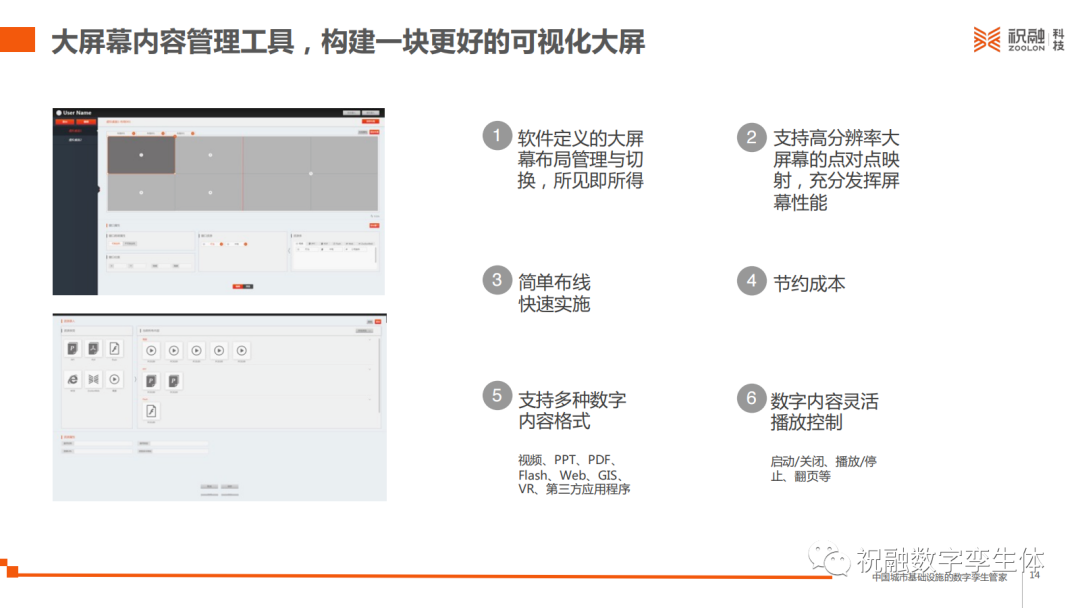The width and height of the screenshot is (1080, 608).
Task: Click the large right screen region in layout grid
Action: tap(311, 174)
